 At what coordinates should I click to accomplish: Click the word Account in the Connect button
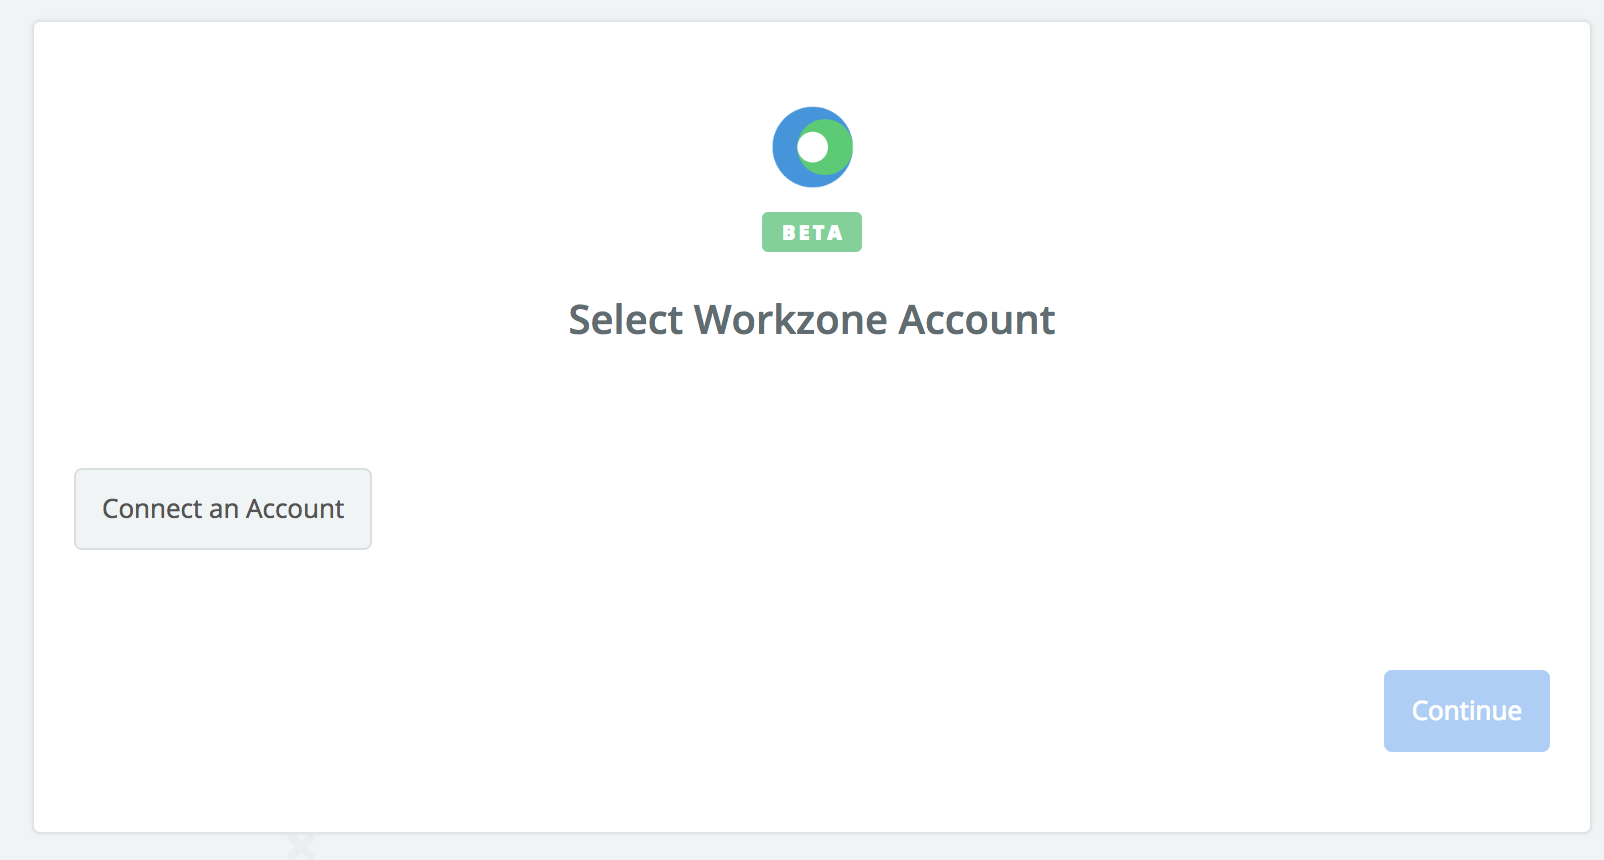[295, 509]
